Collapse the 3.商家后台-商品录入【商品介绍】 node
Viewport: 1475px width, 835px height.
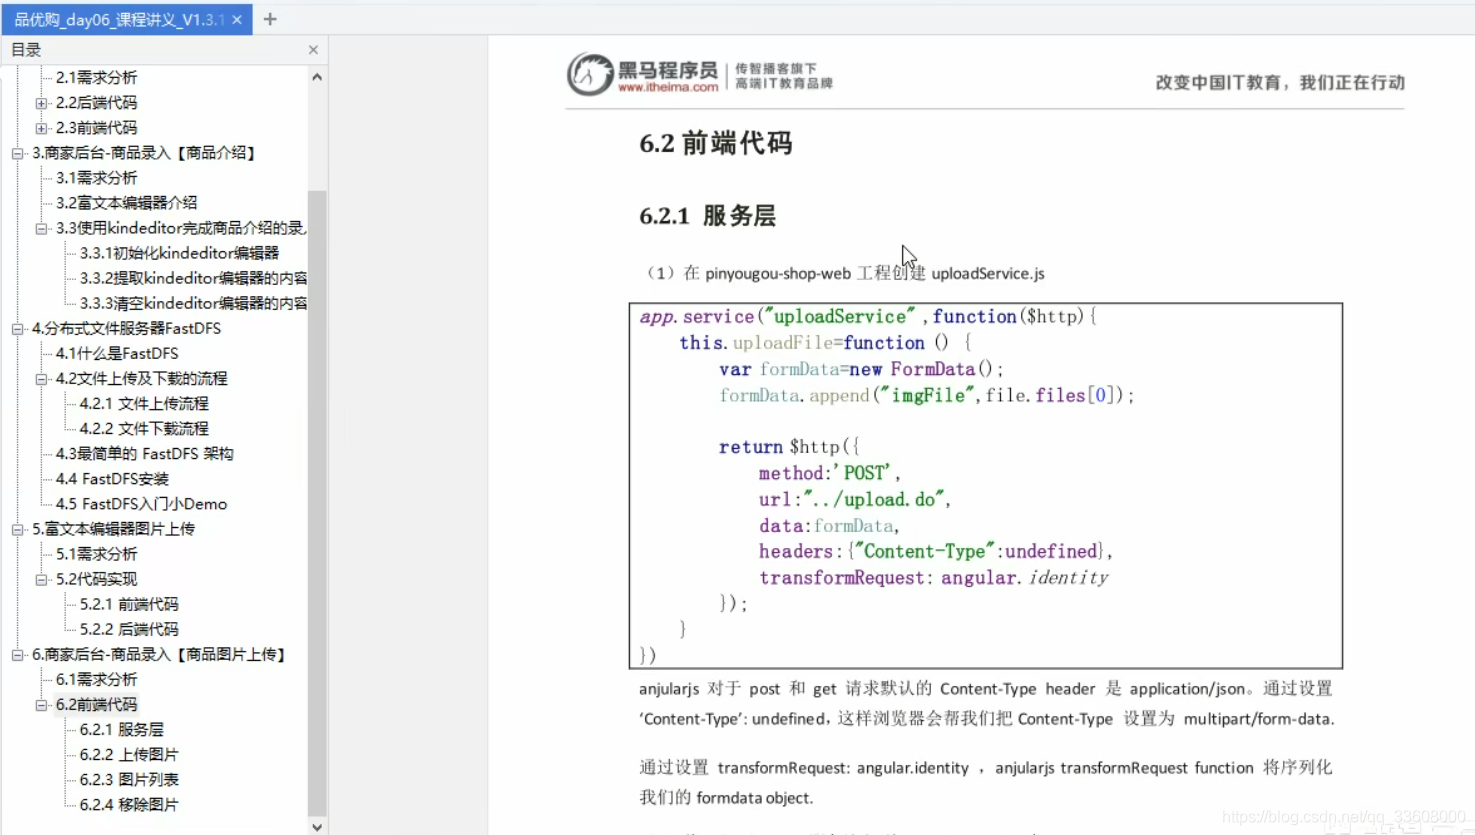[x=17, y=153]
